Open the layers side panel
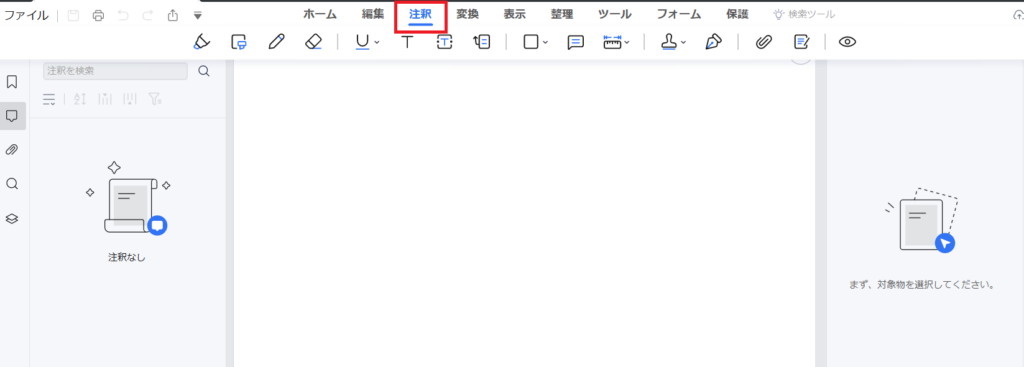Screen dimensions: 1024x367 tap(12, 219)
